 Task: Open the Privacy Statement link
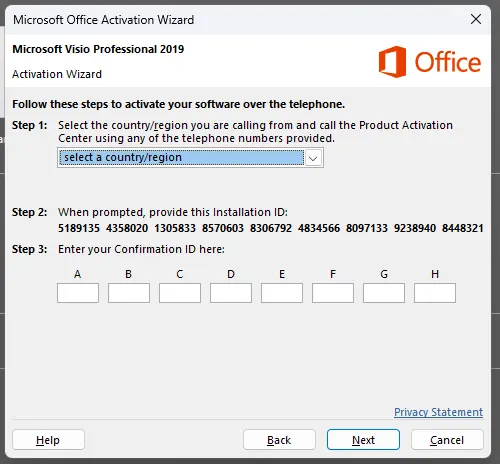coord(438,412)
